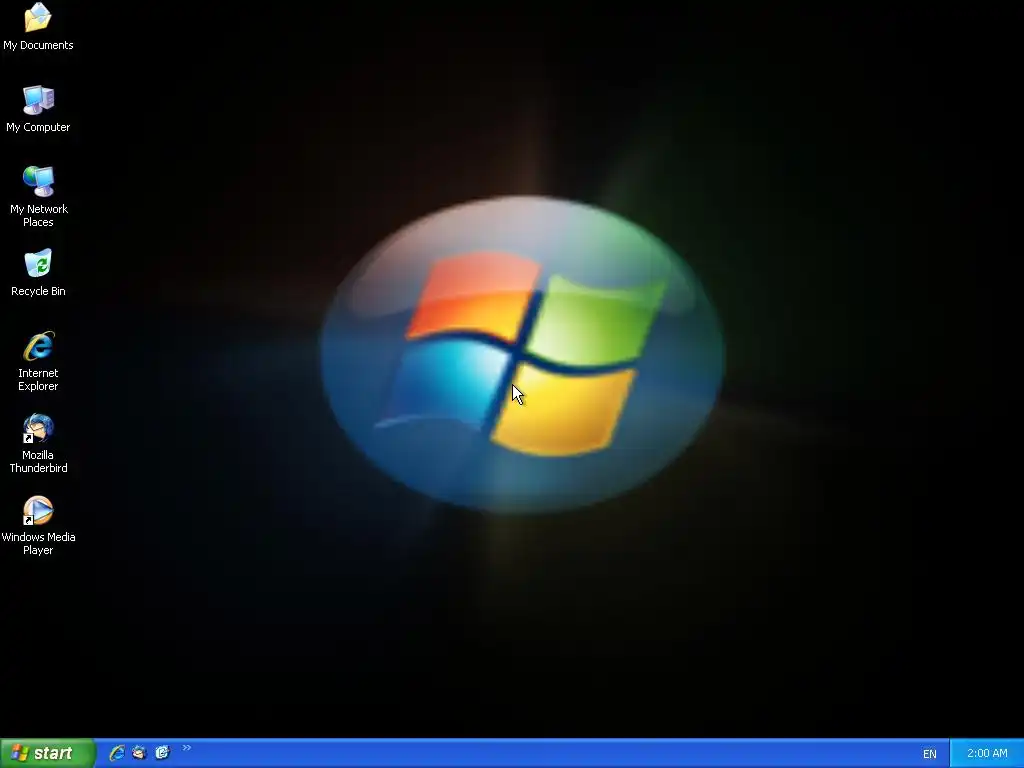Select the My Network Places icon

(39, 197)
